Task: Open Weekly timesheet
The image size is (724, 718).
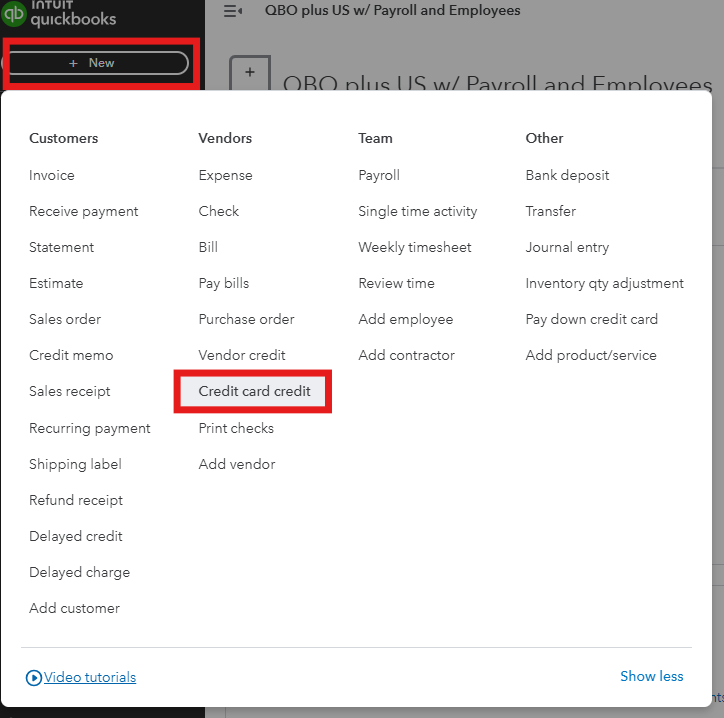Action: coord(415,247)
